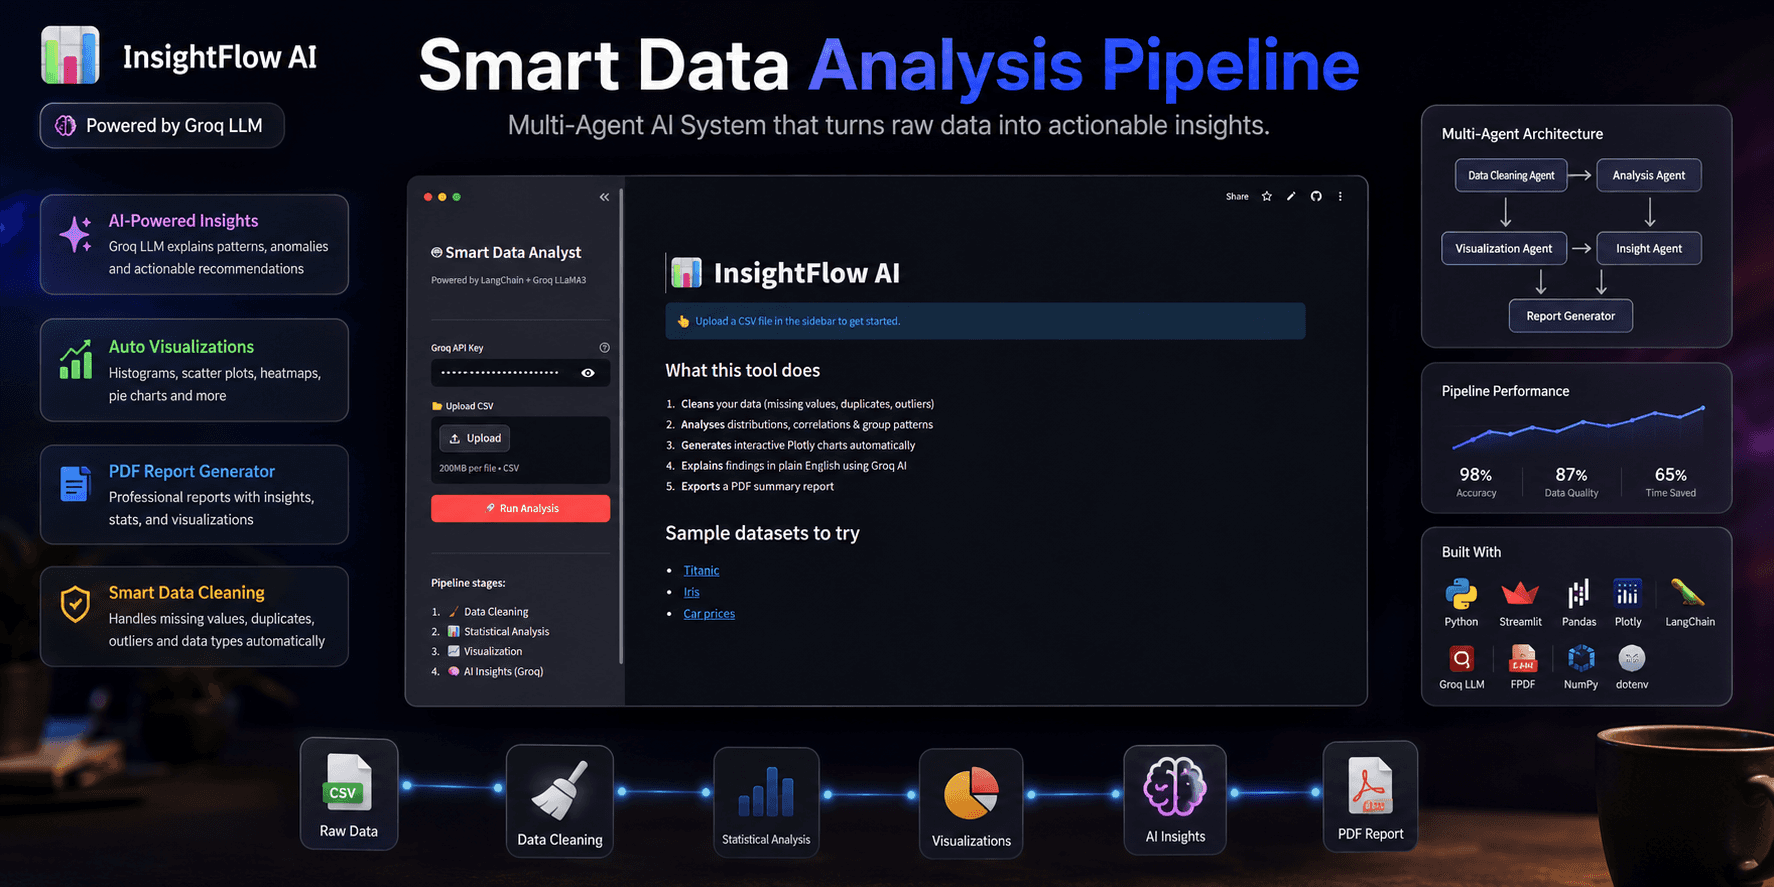Click the Streamlit crown icon
The height and width of the screenshot is (887, 1774).
pyautogui.click(x=1520, y=594)
